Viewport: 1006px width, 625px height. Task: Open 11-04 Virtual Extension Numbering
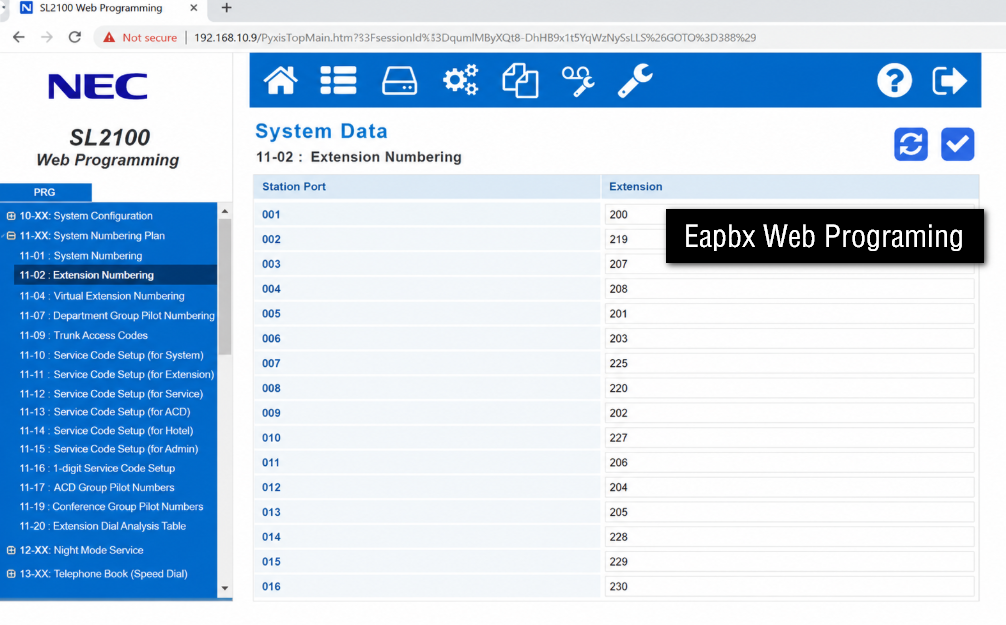[102, 296]
